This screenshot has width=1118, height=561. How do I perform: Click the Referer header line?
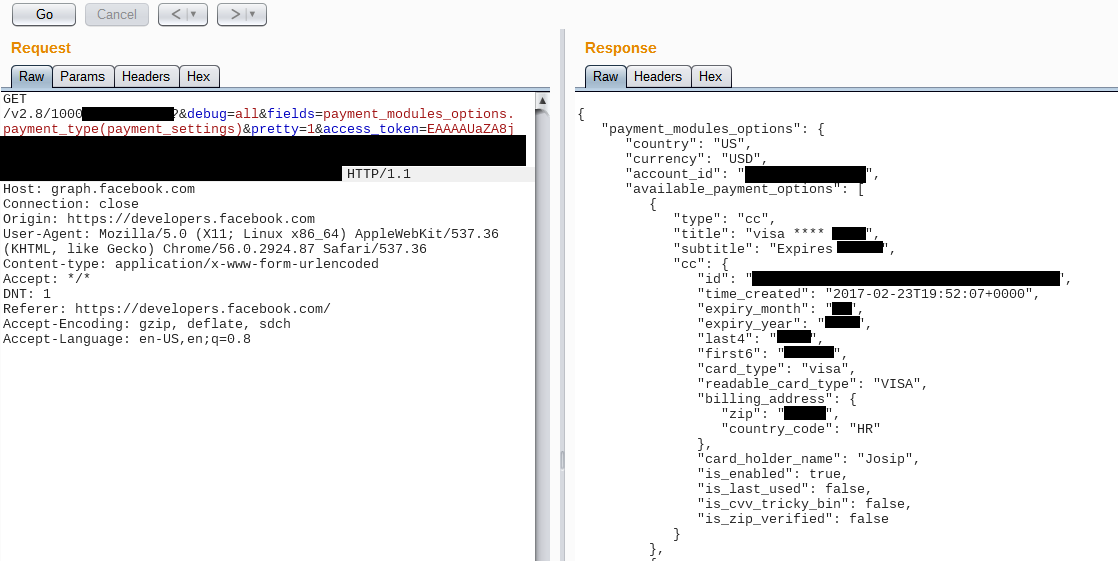click(x=167, y=309)
